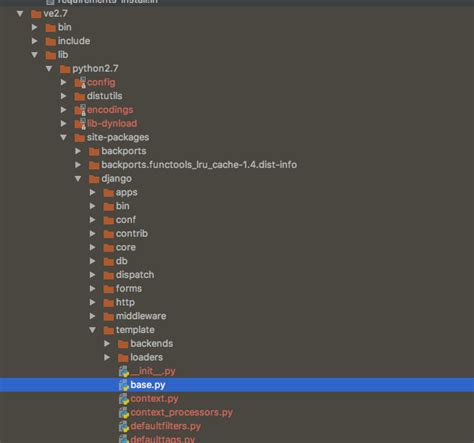Click the encodings symlink folder icon

click(x=80, y=110)
